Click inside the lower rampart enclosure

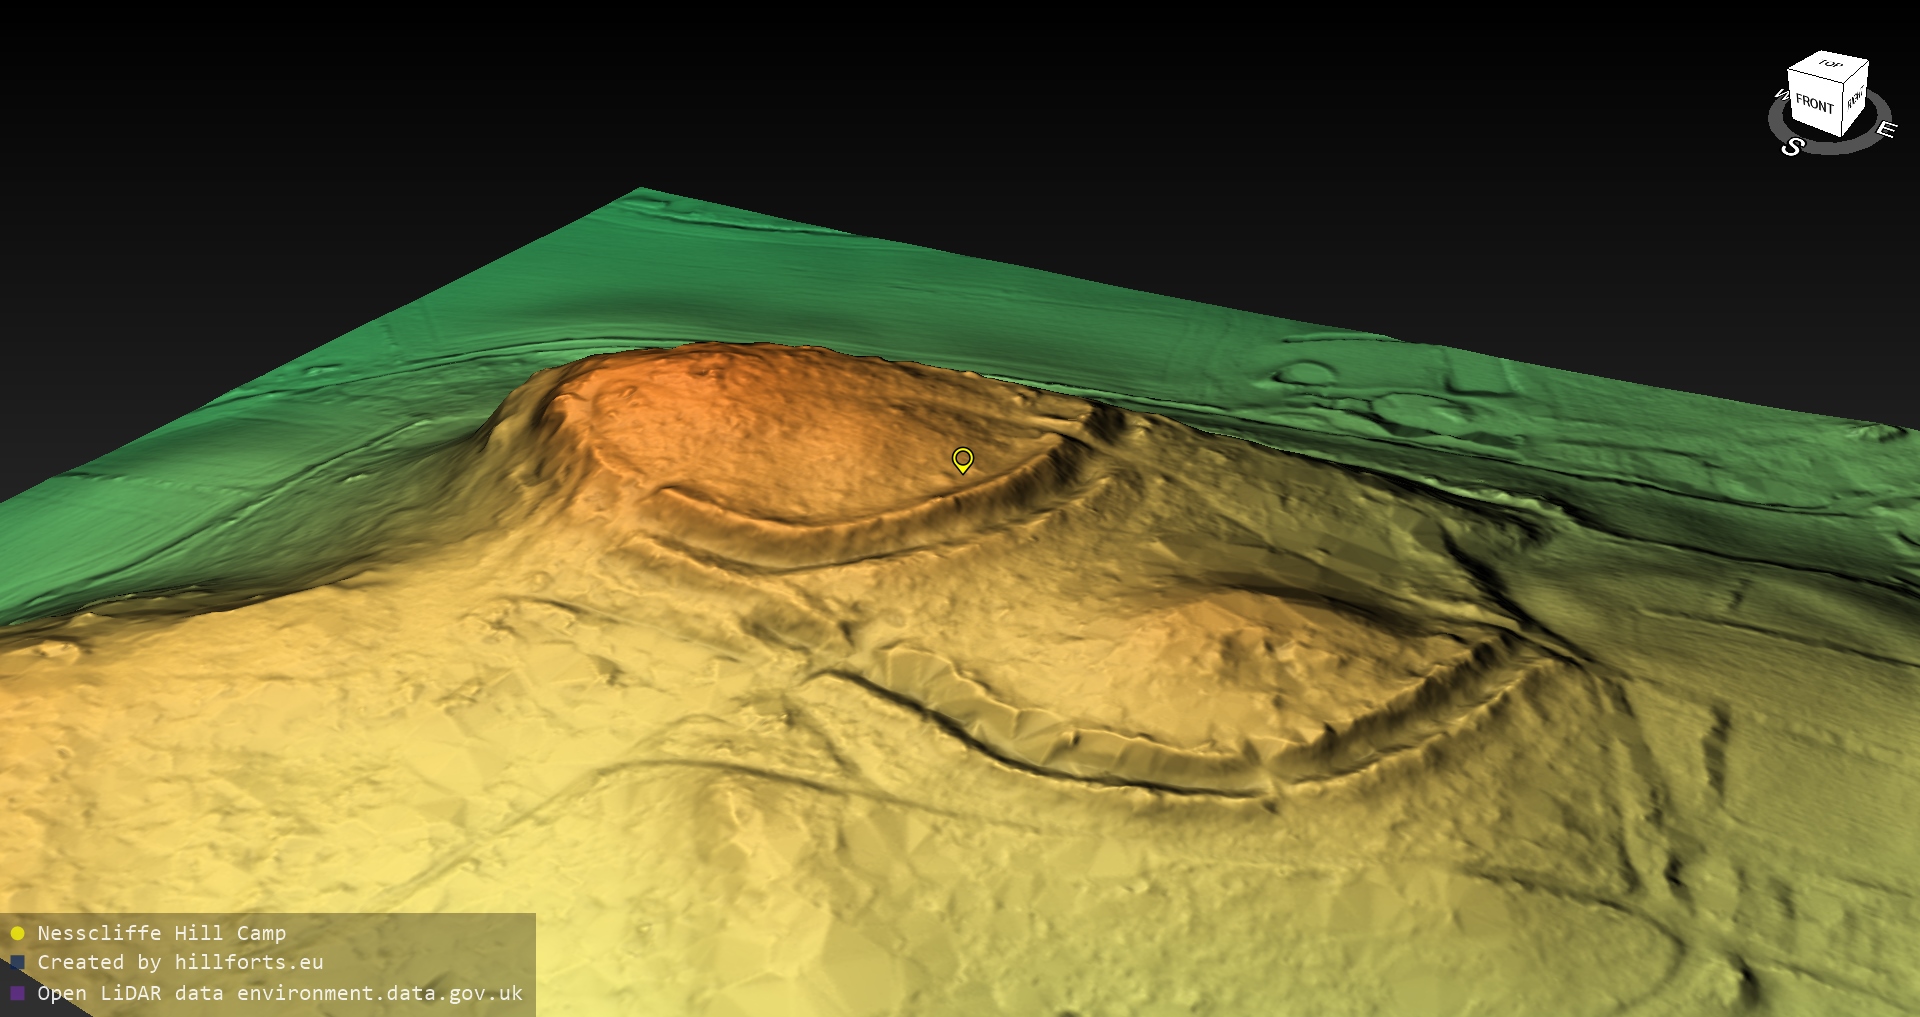[x=1200, y=680]
